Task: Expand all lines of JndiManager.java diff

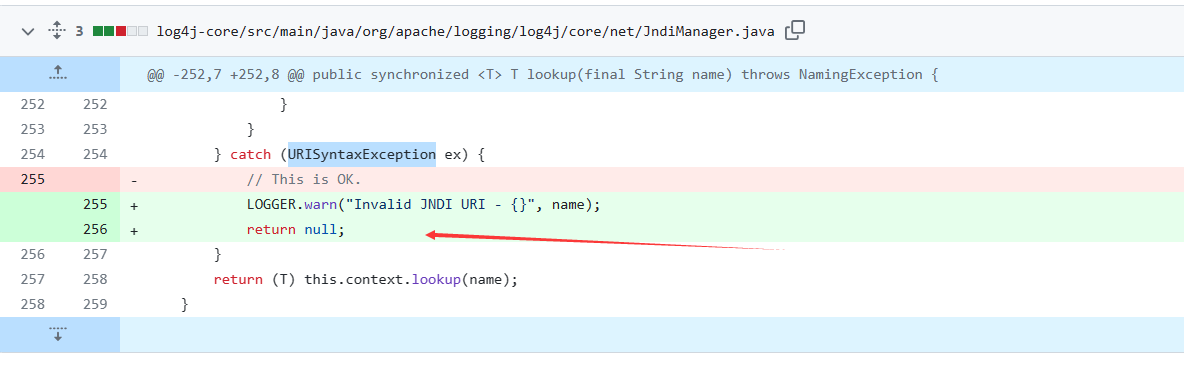Action: tap(57, 31)
